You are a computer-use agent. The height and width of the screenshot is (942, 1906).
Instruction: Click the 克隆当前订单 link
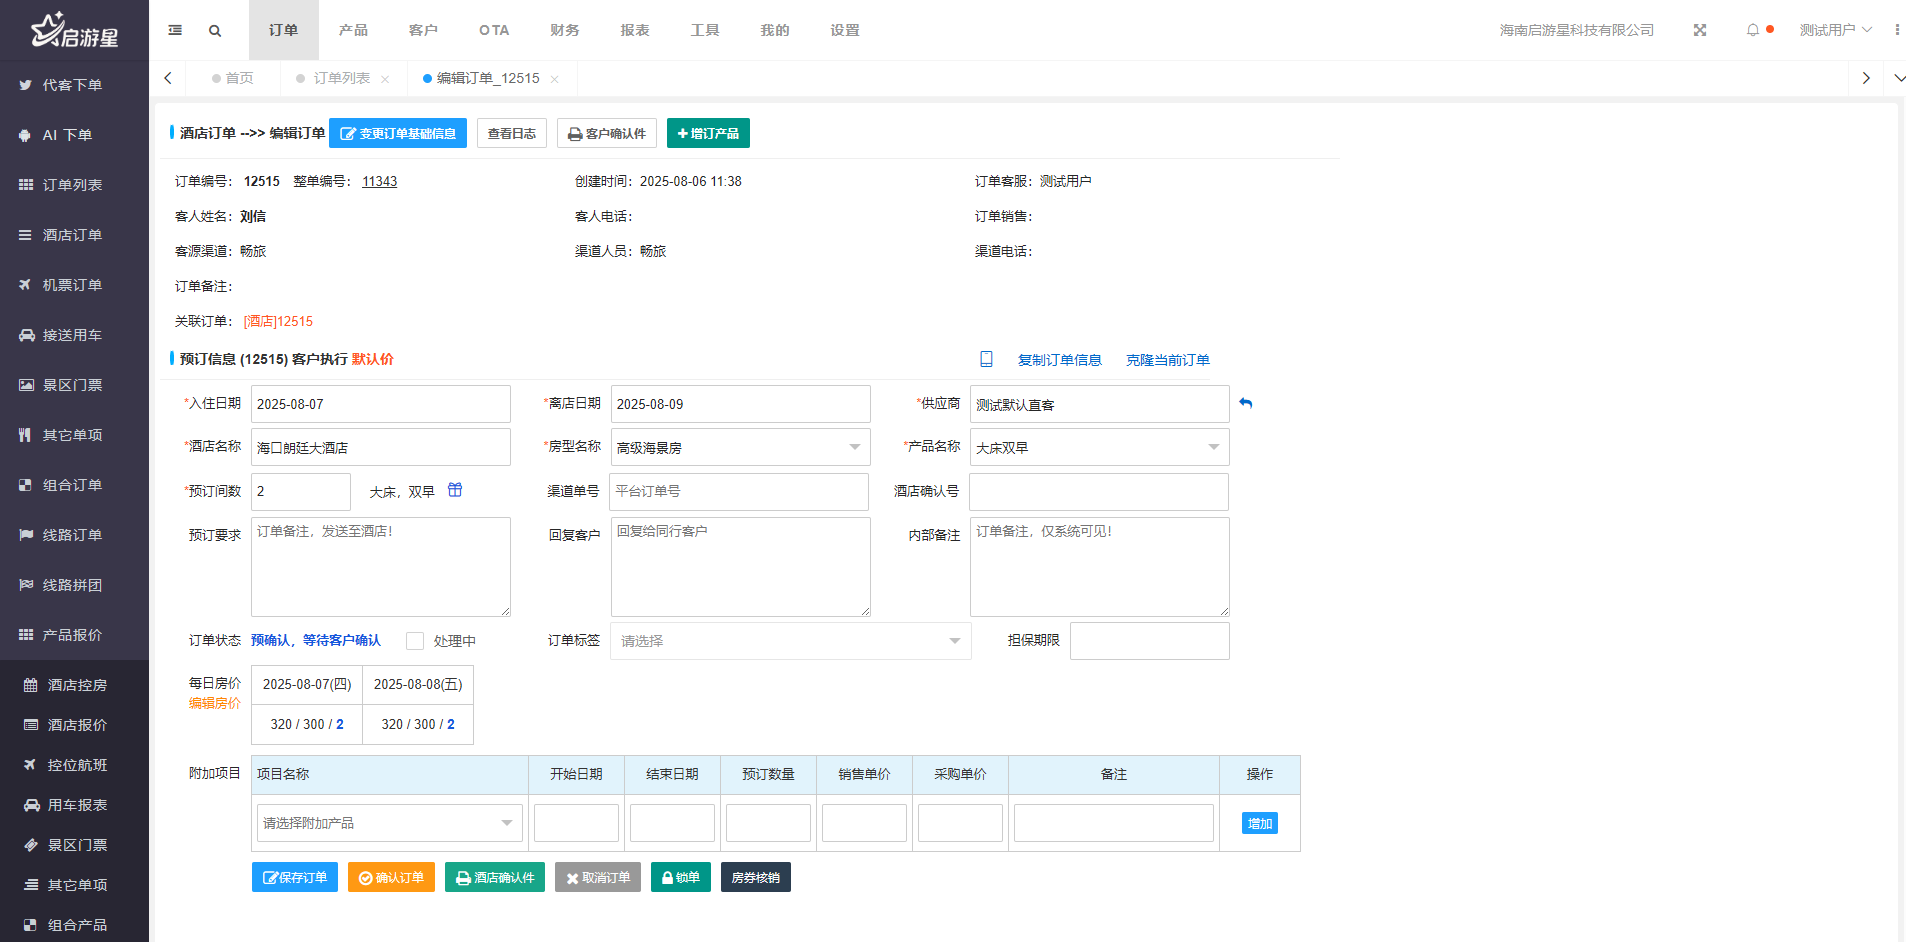click(1167, 360)
